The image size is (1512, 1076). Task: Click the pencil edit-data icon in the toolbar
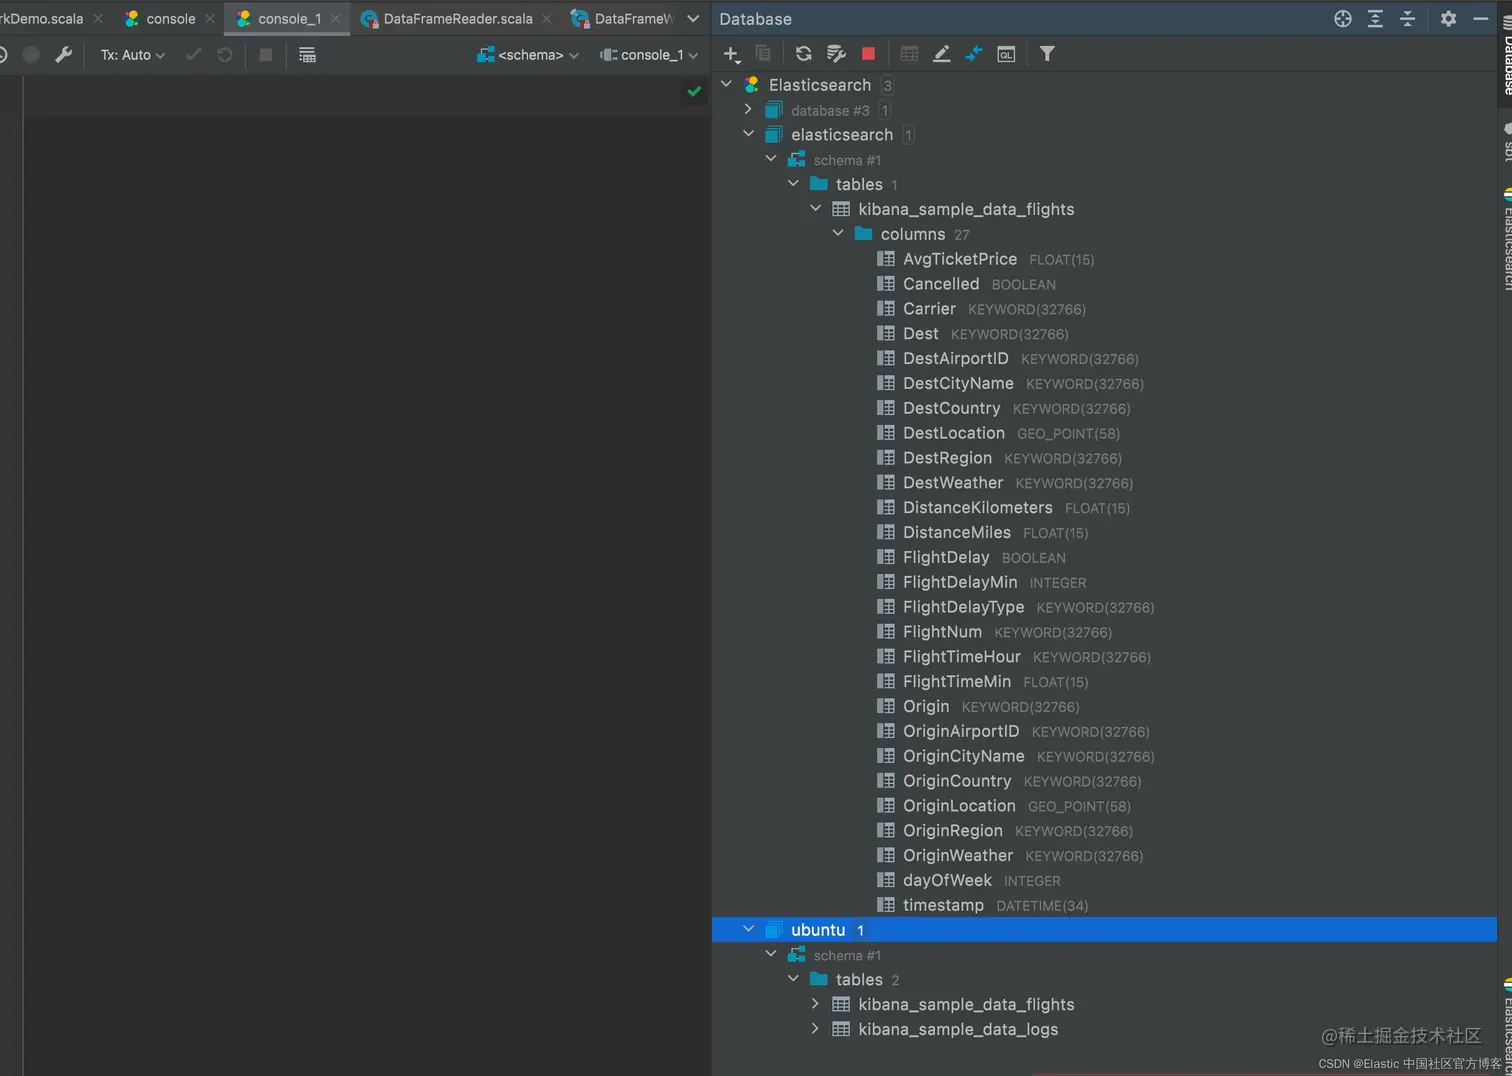941,54
